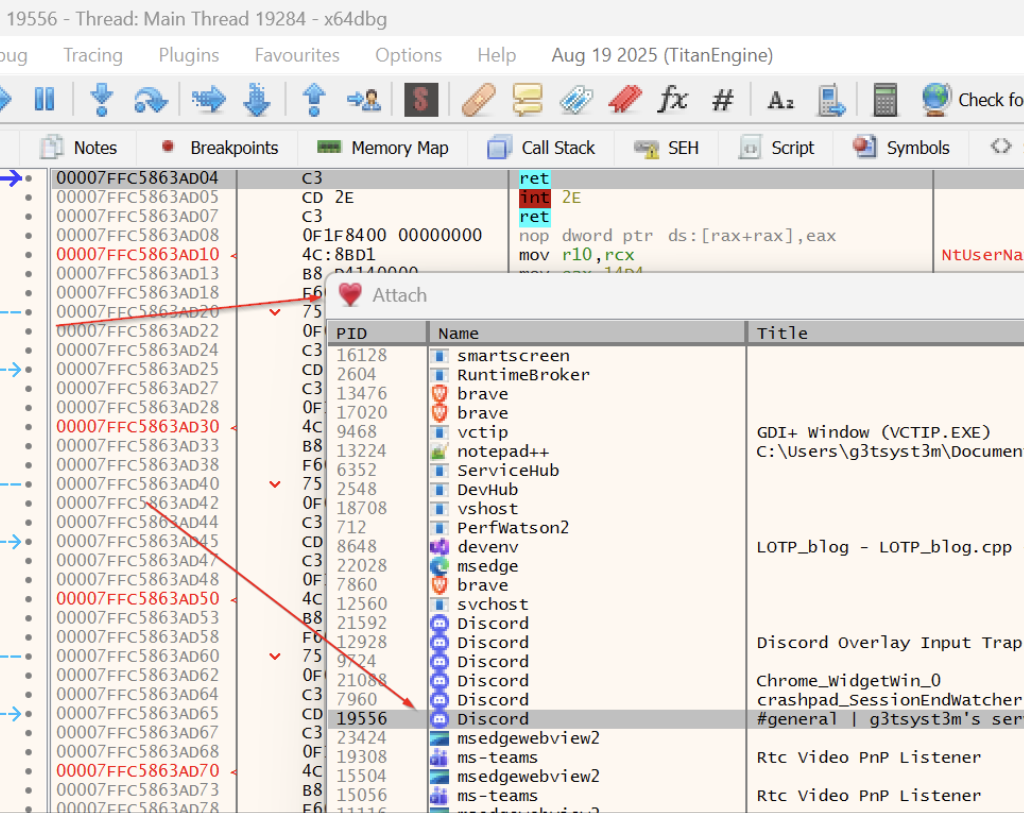1024x813 pixels.
Task: Open the Patches bandage icon
Action: pos(478,99)
